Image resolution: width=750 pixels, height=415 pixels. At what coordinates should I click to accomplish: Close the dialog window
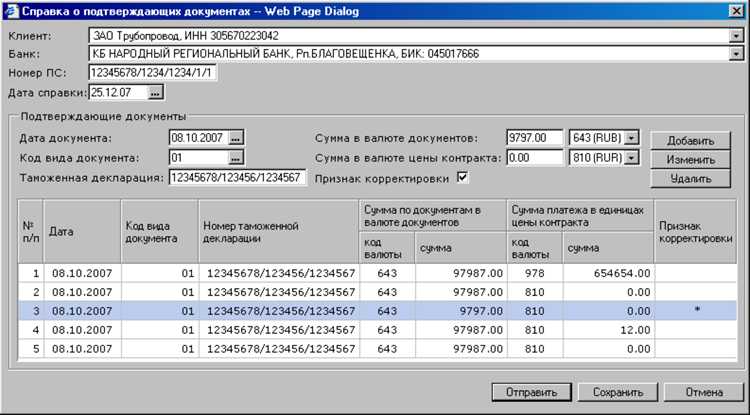[736, 11]
